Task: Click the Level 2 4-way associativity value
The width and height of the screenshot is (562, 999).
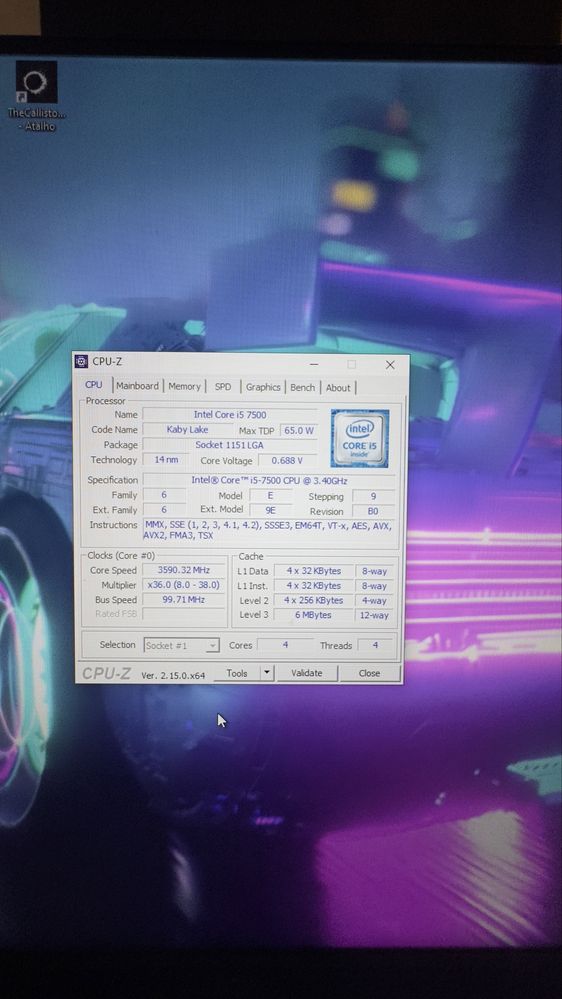Action: point(374,601)
